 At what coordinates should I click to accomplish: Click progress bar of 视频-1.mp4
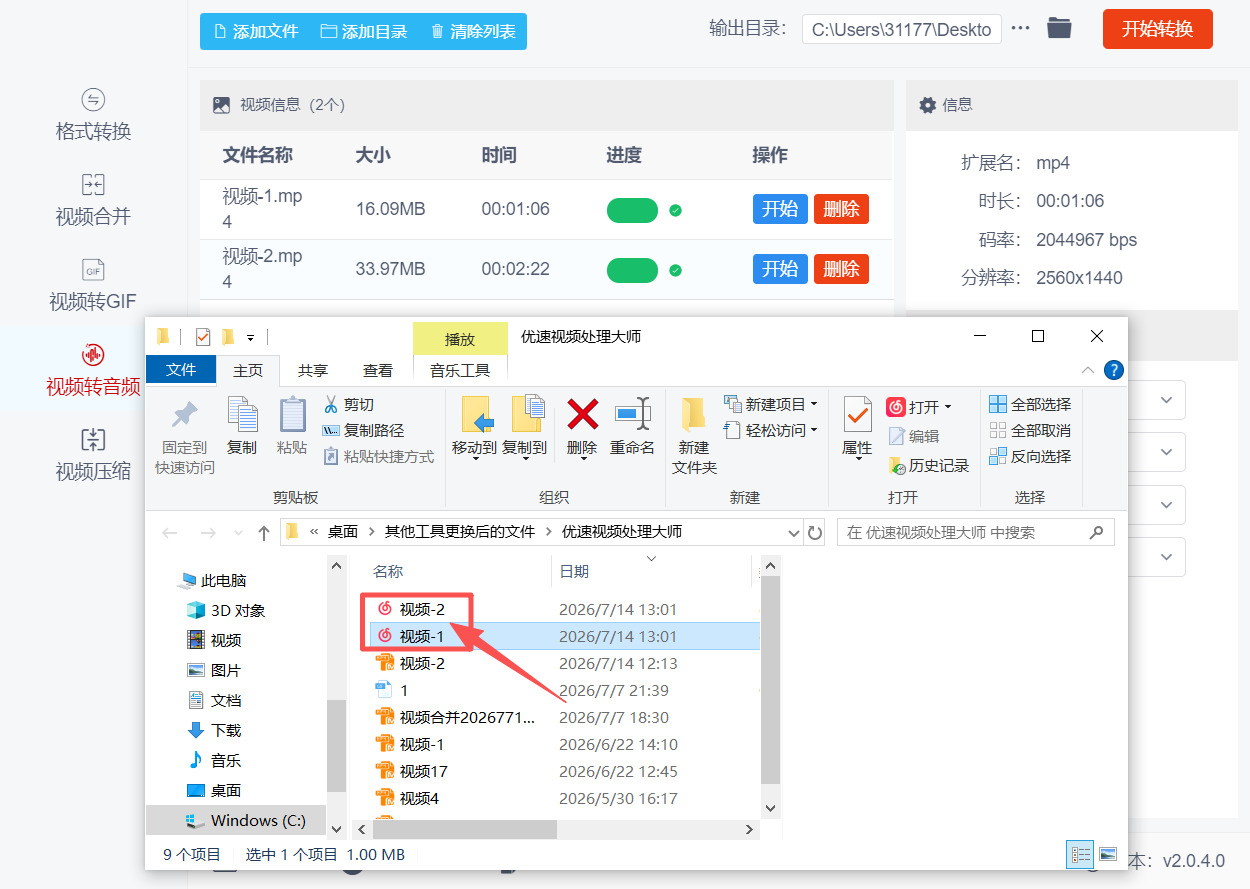(632, 210)
